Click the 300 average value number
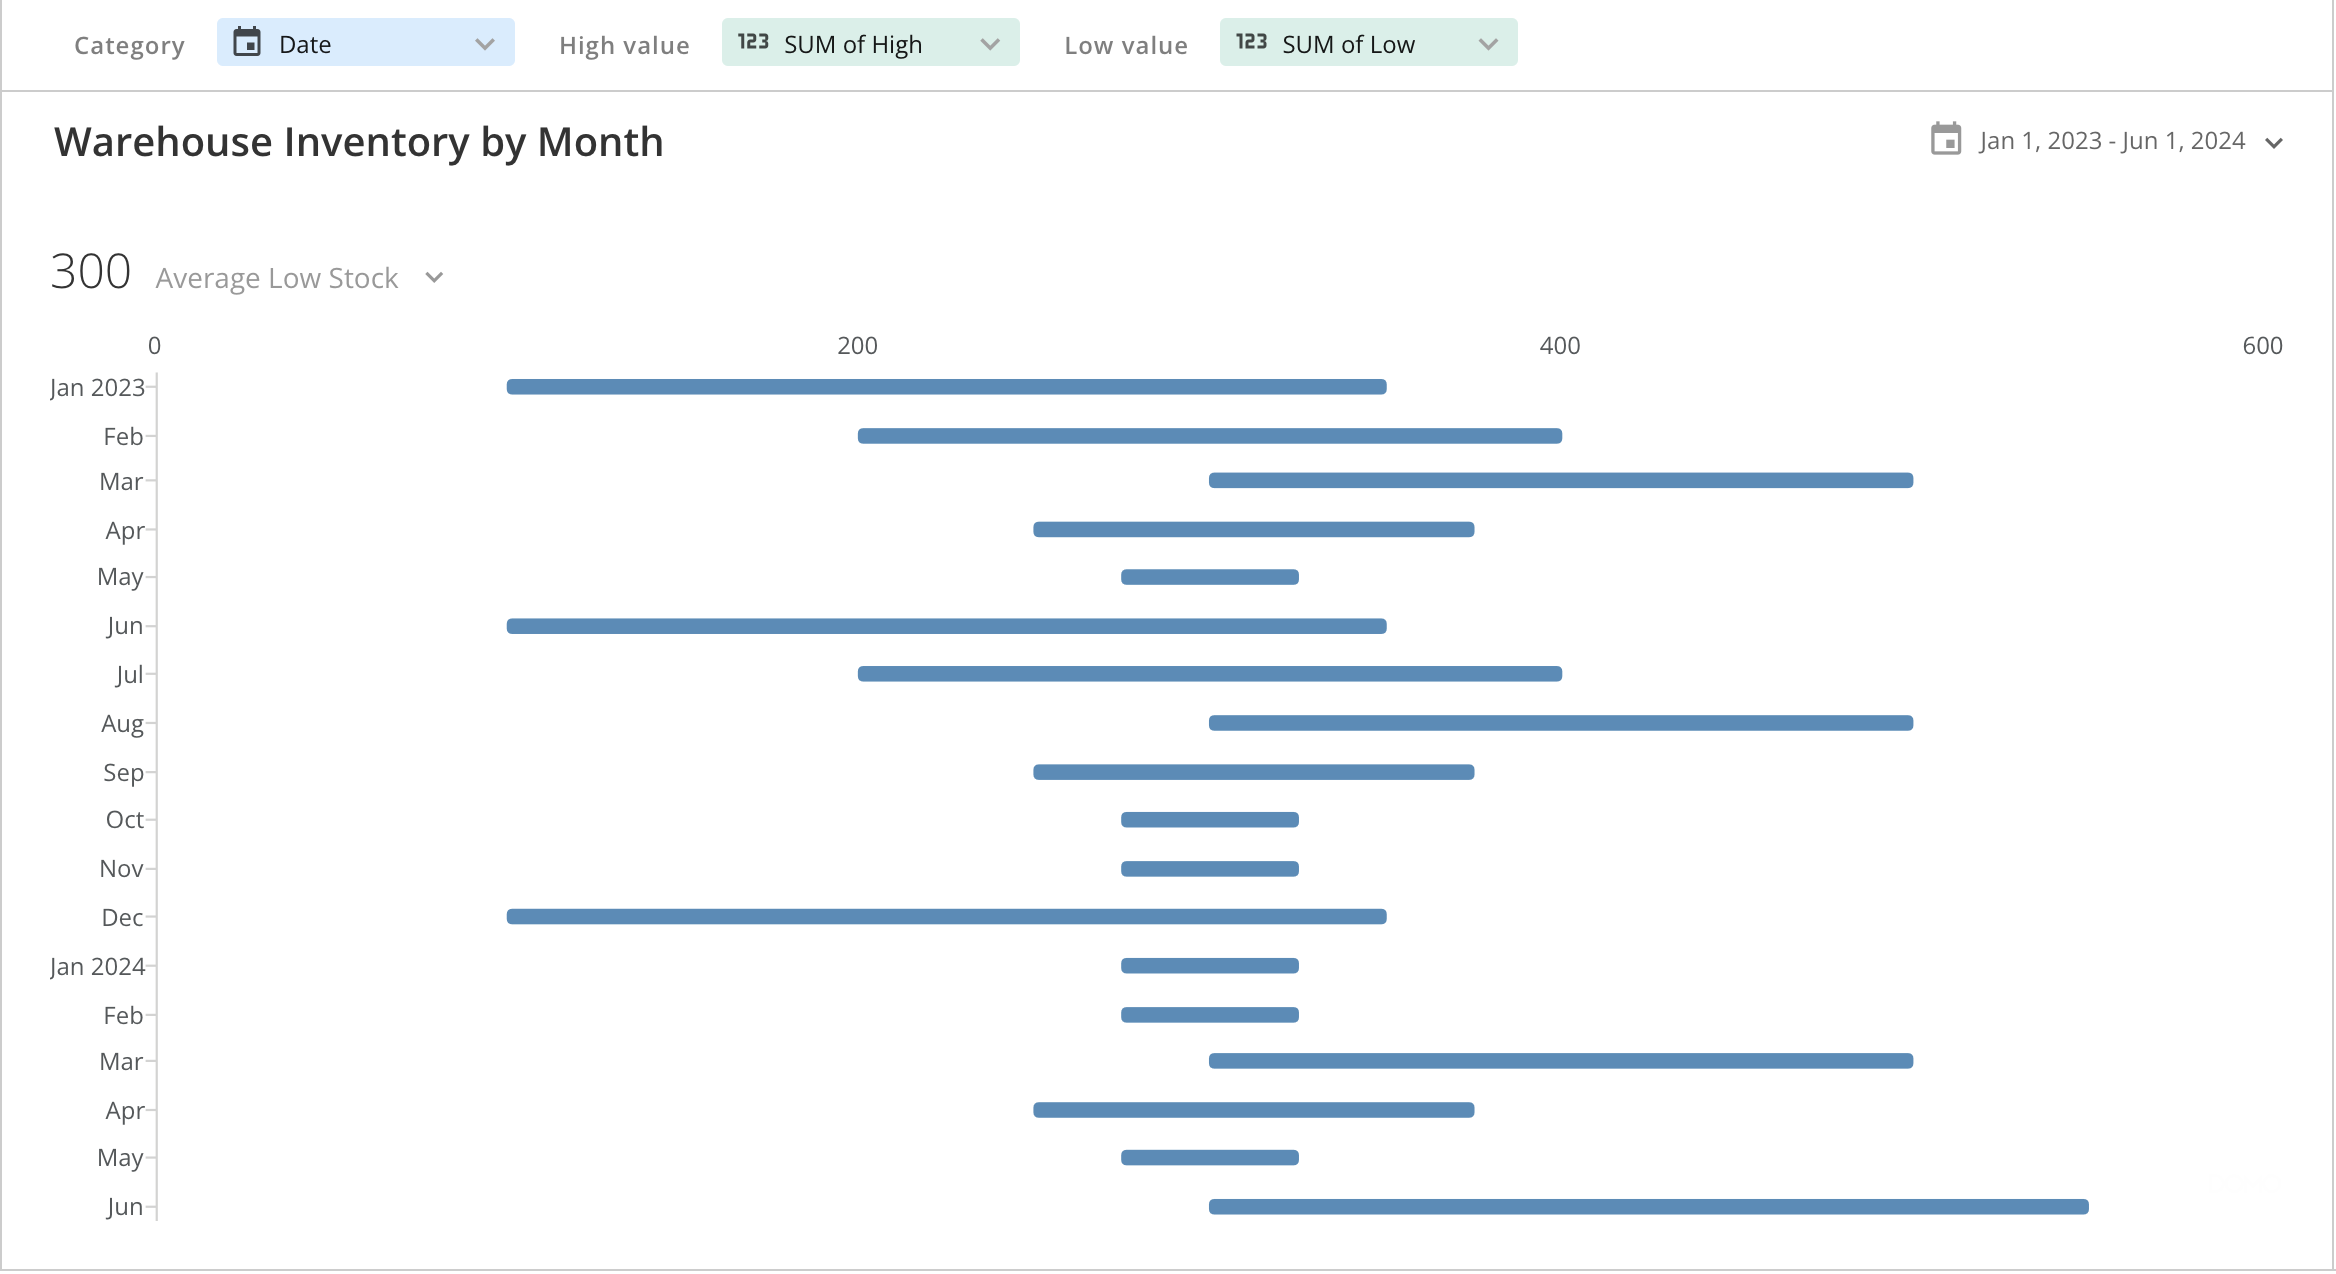This screenshot has height=1274, width=2336. pos(91,272)
